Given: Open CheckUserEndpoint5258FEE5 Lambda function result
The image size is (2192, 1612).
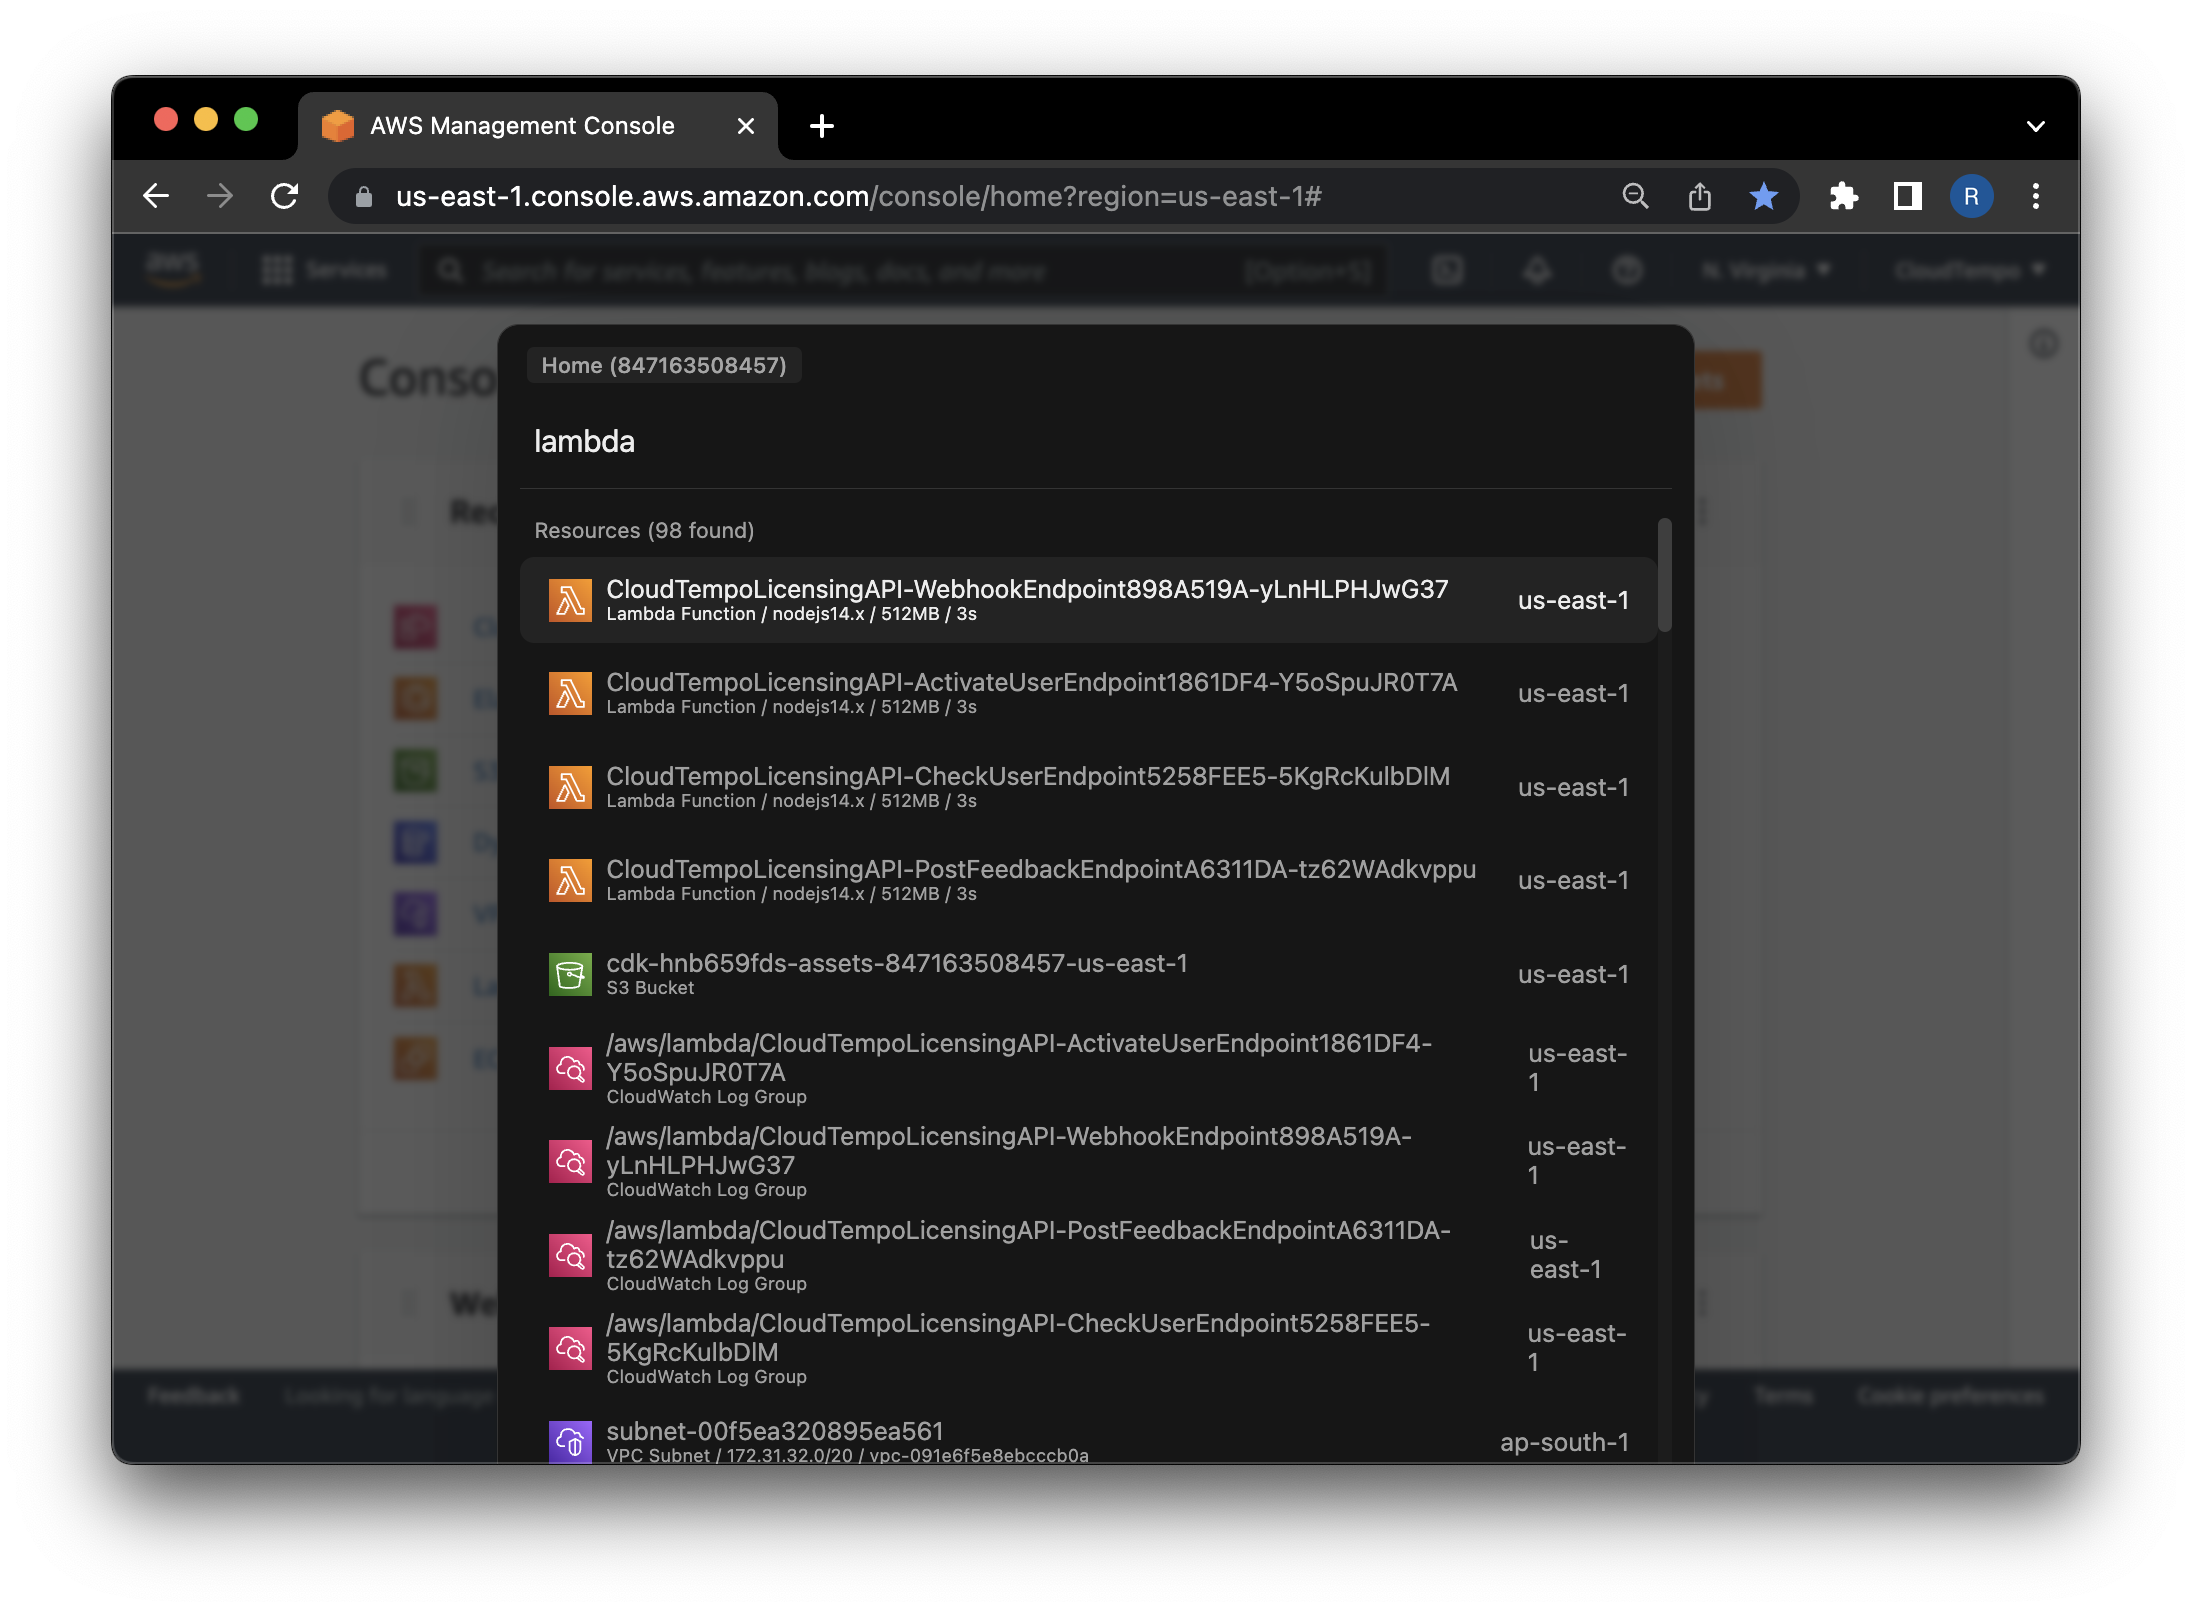Looking at the screenshot, I should [x=1088, y=787].
